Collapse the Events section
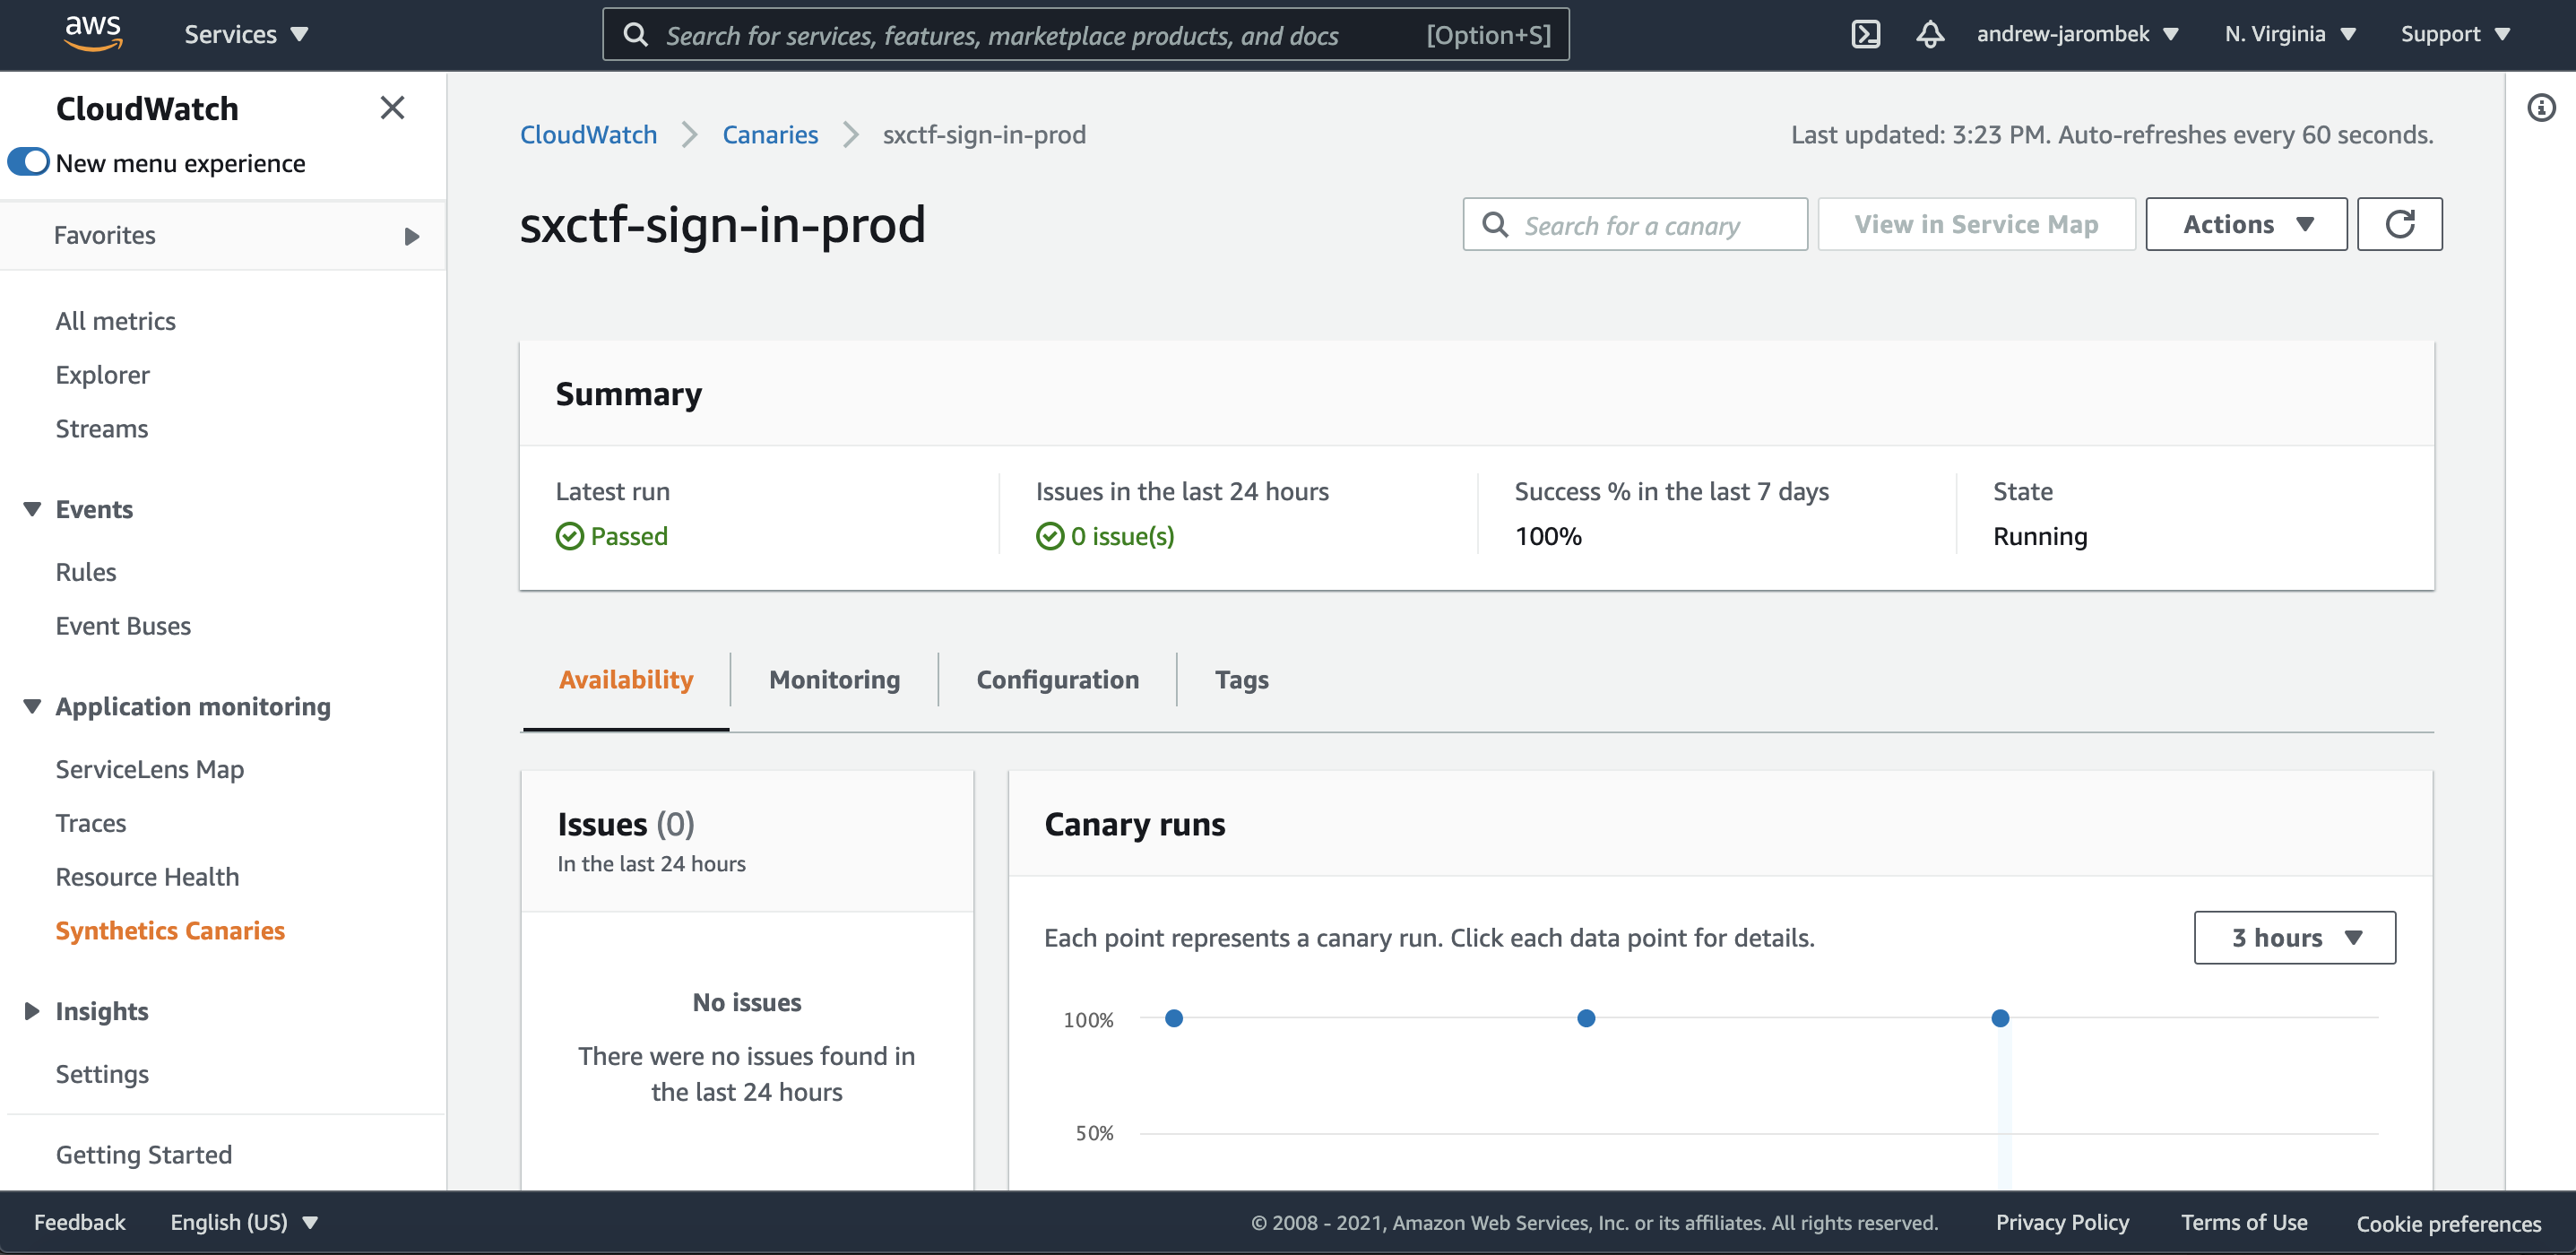 pos(32,509)
